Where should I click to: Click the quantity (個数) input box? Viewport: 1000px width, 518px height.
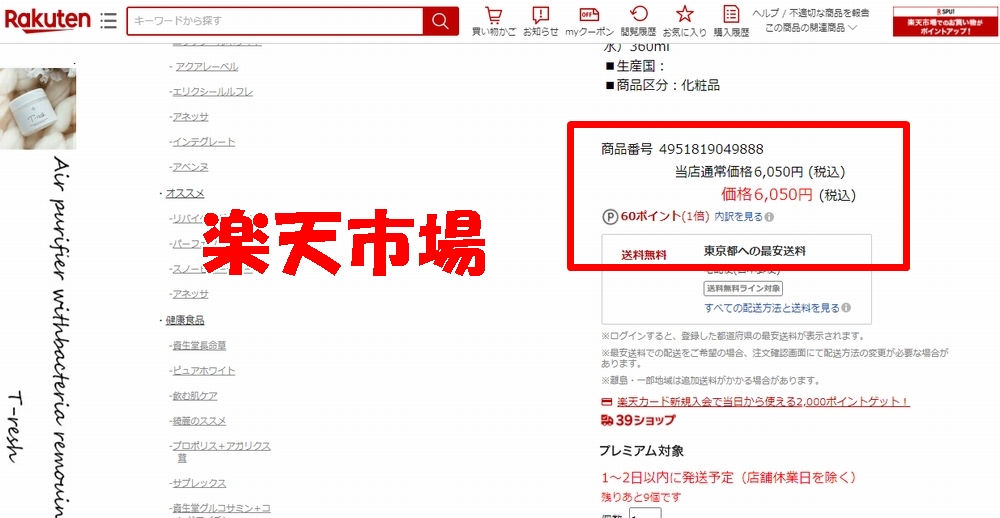[x=645, y=514]
